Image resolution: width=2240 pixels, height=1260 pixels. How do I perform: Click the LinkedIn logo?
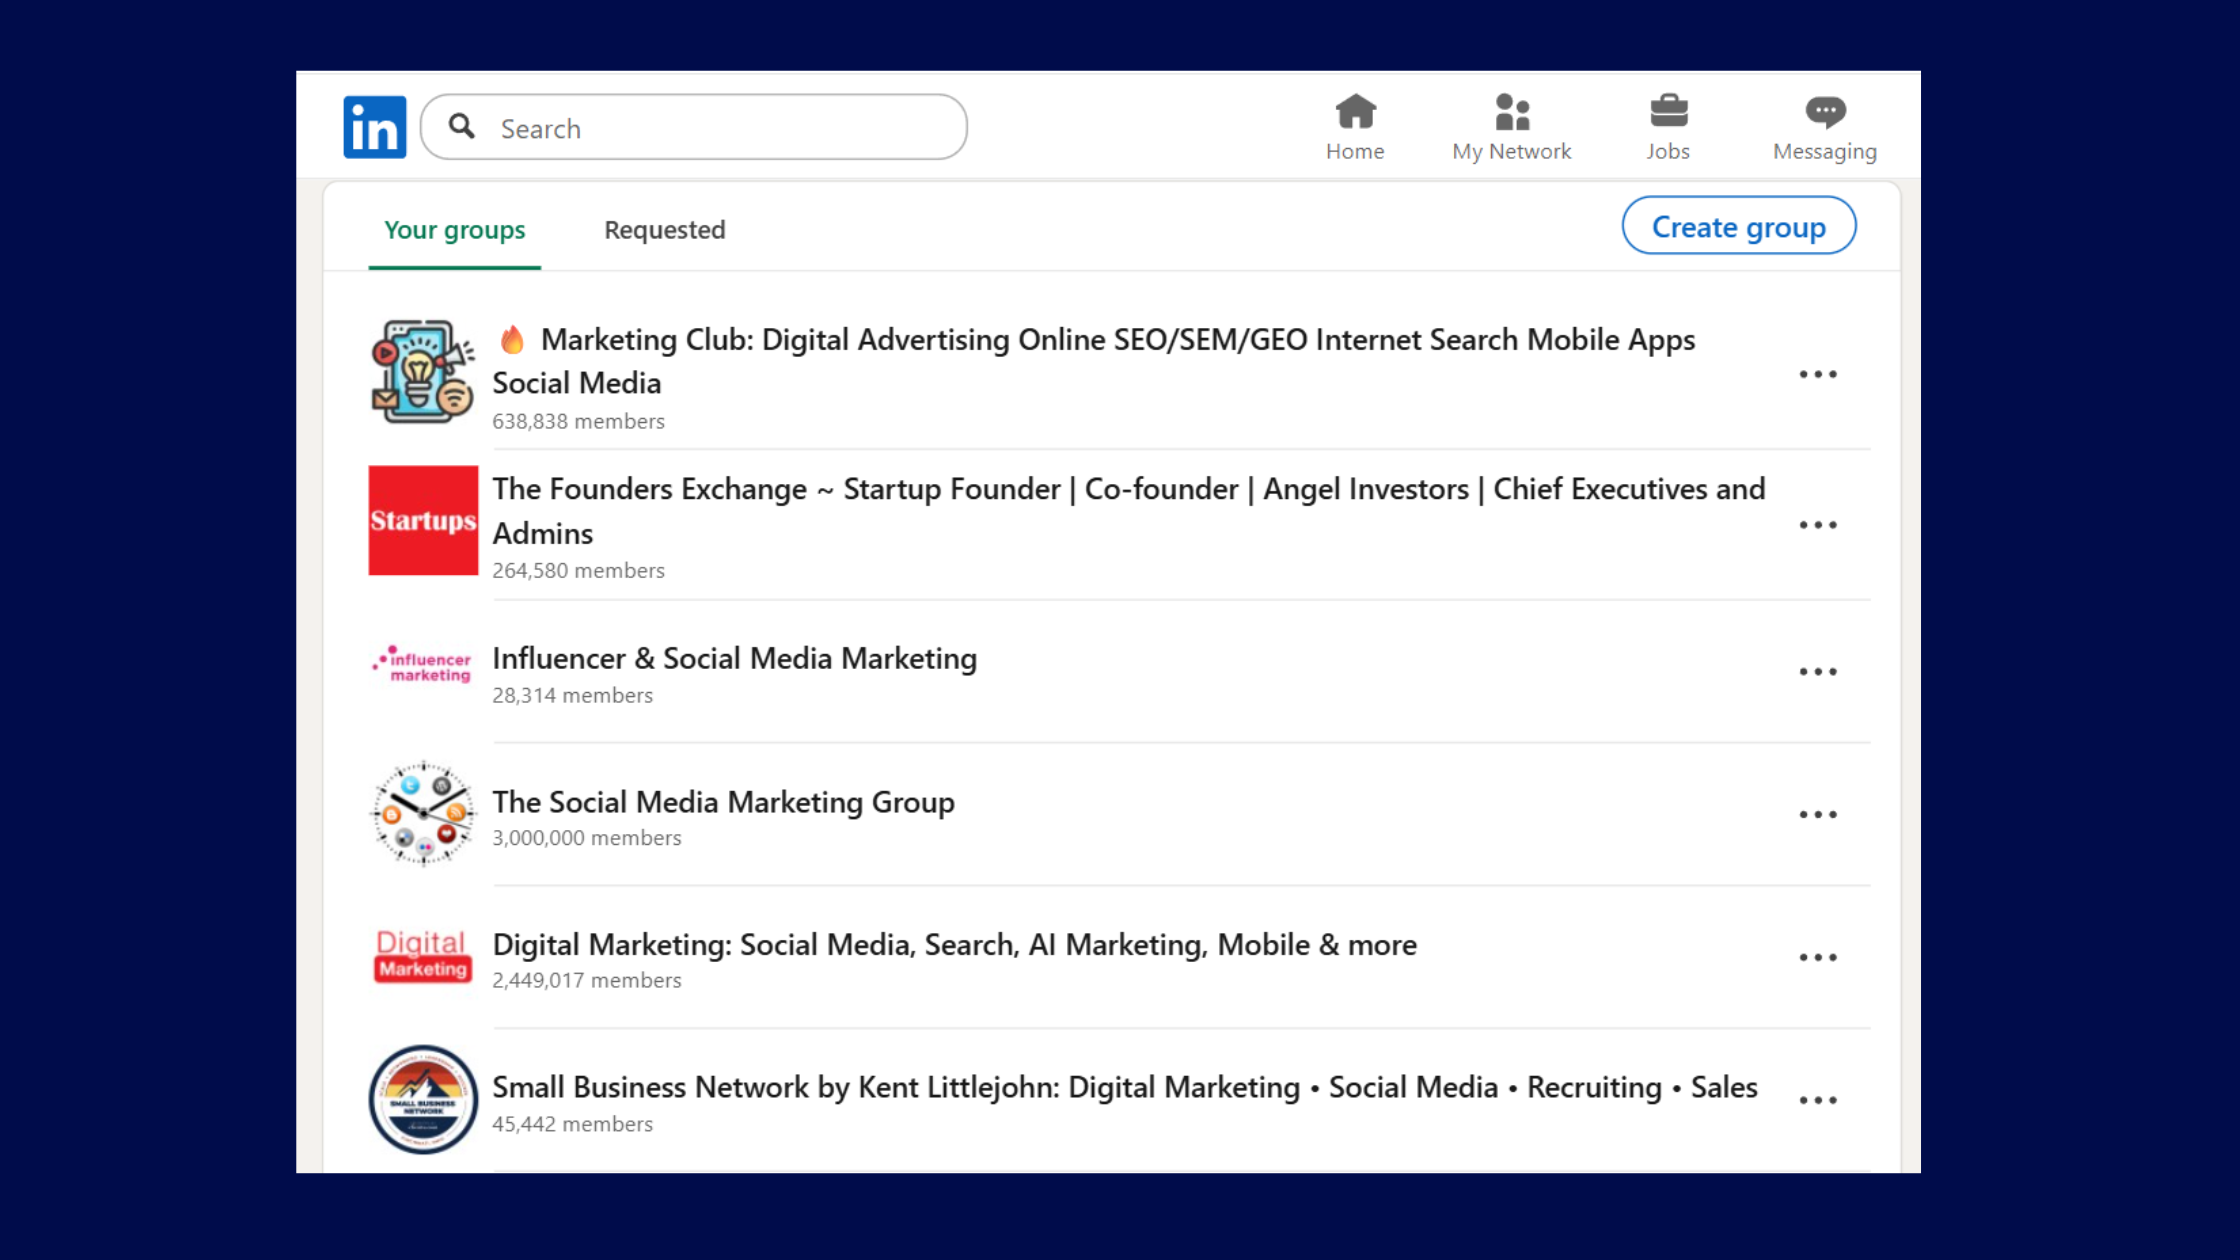tap(375, 127)
